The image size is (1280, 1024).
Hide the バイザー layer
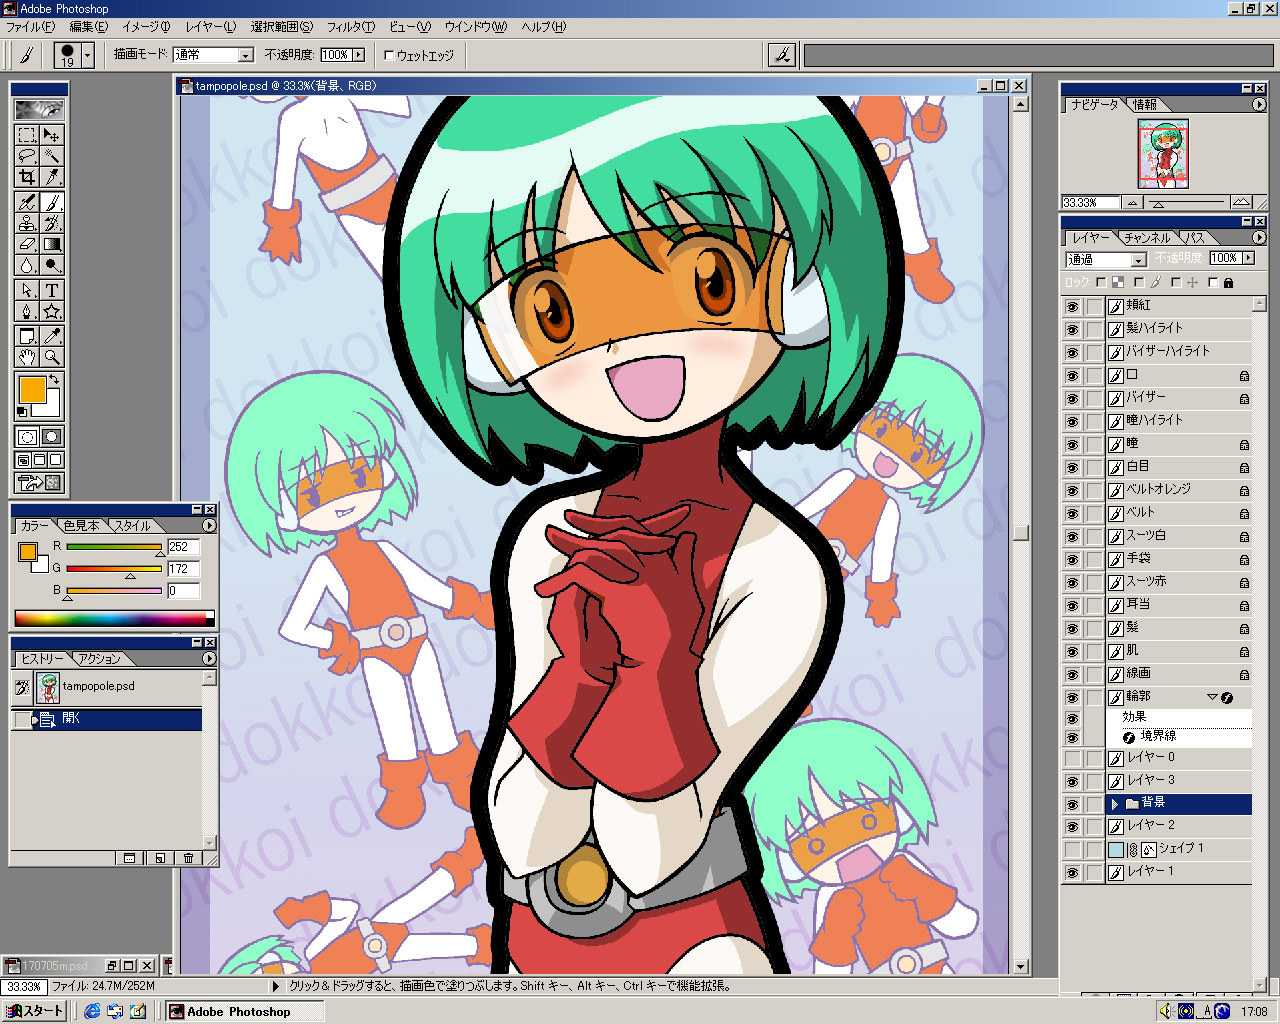point(1072,399)
